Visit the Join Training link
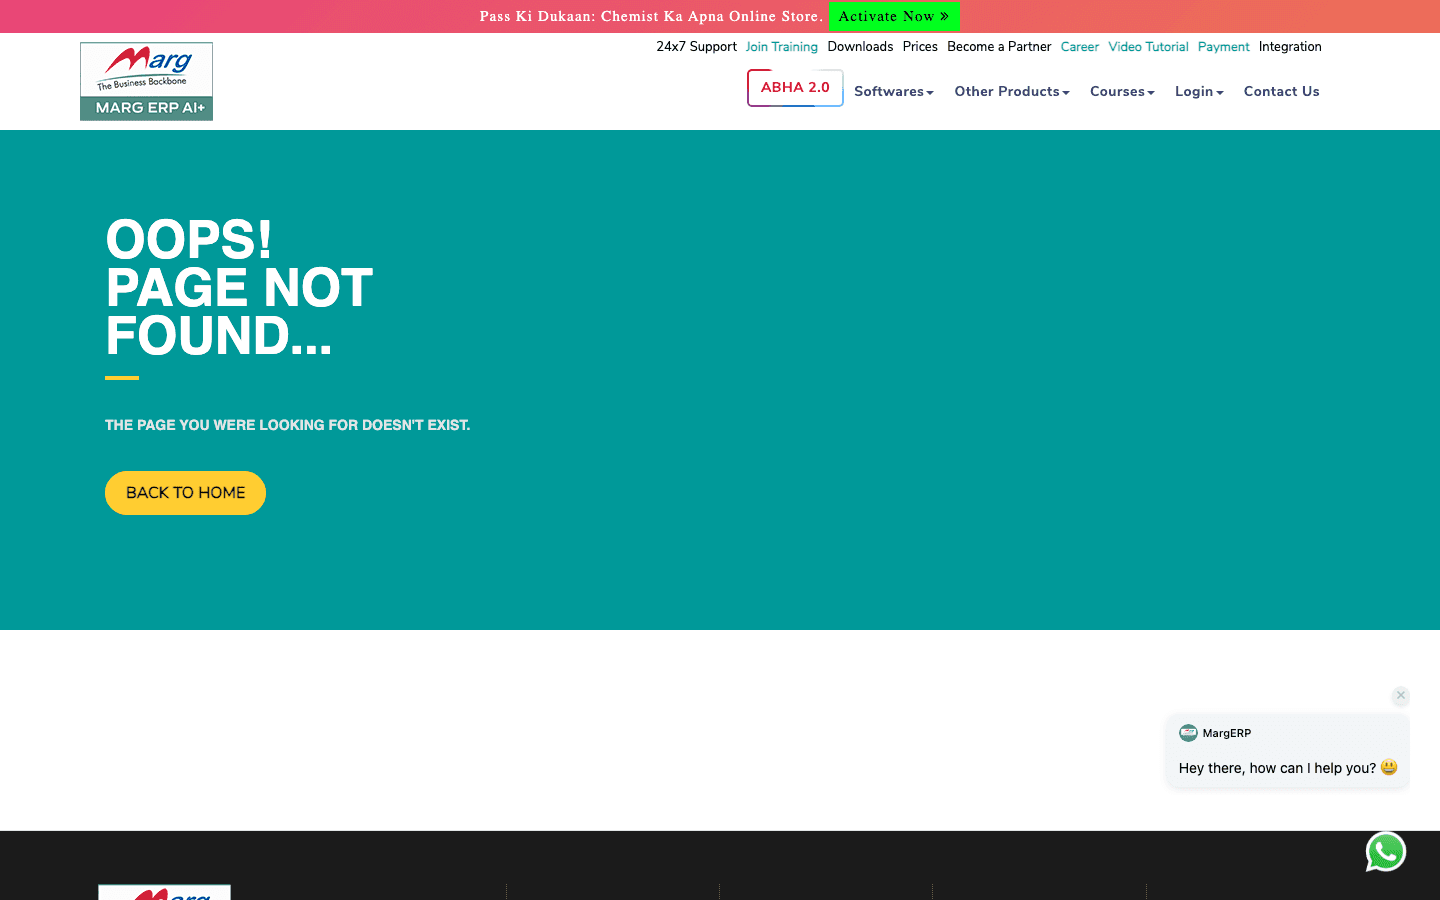 [782, 47]
